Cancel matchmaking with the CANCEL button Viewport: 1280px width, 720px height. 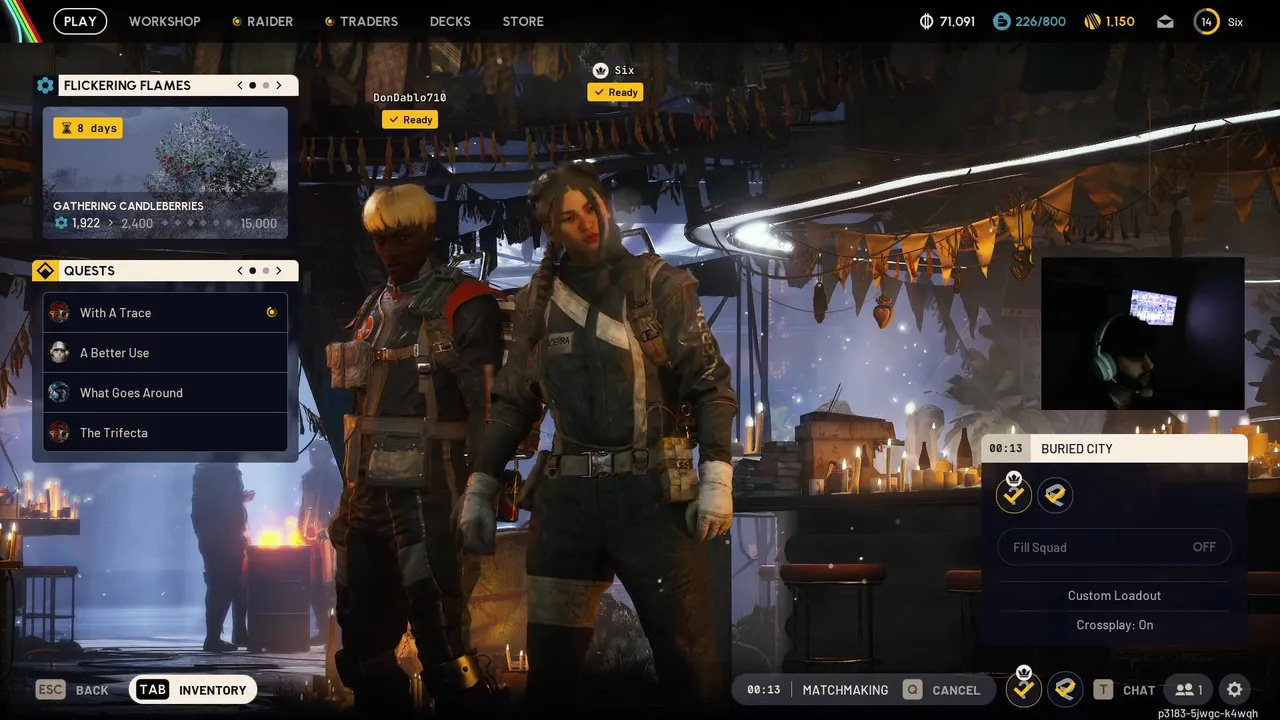click(x=941, y=689)
